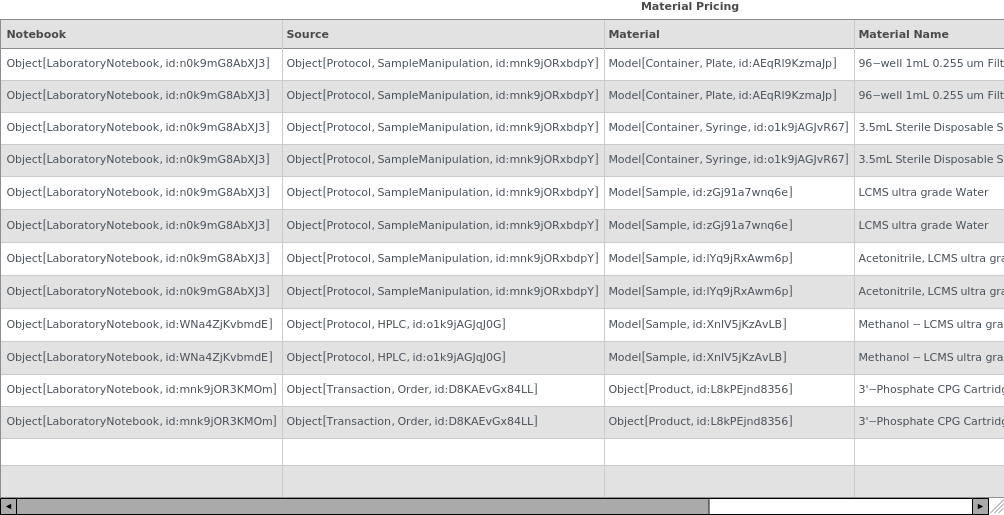Image resolution: width=1004 pixels, height=515 pixels.
Task: Click the resize grip in the window corner
Action: (996, 507)
